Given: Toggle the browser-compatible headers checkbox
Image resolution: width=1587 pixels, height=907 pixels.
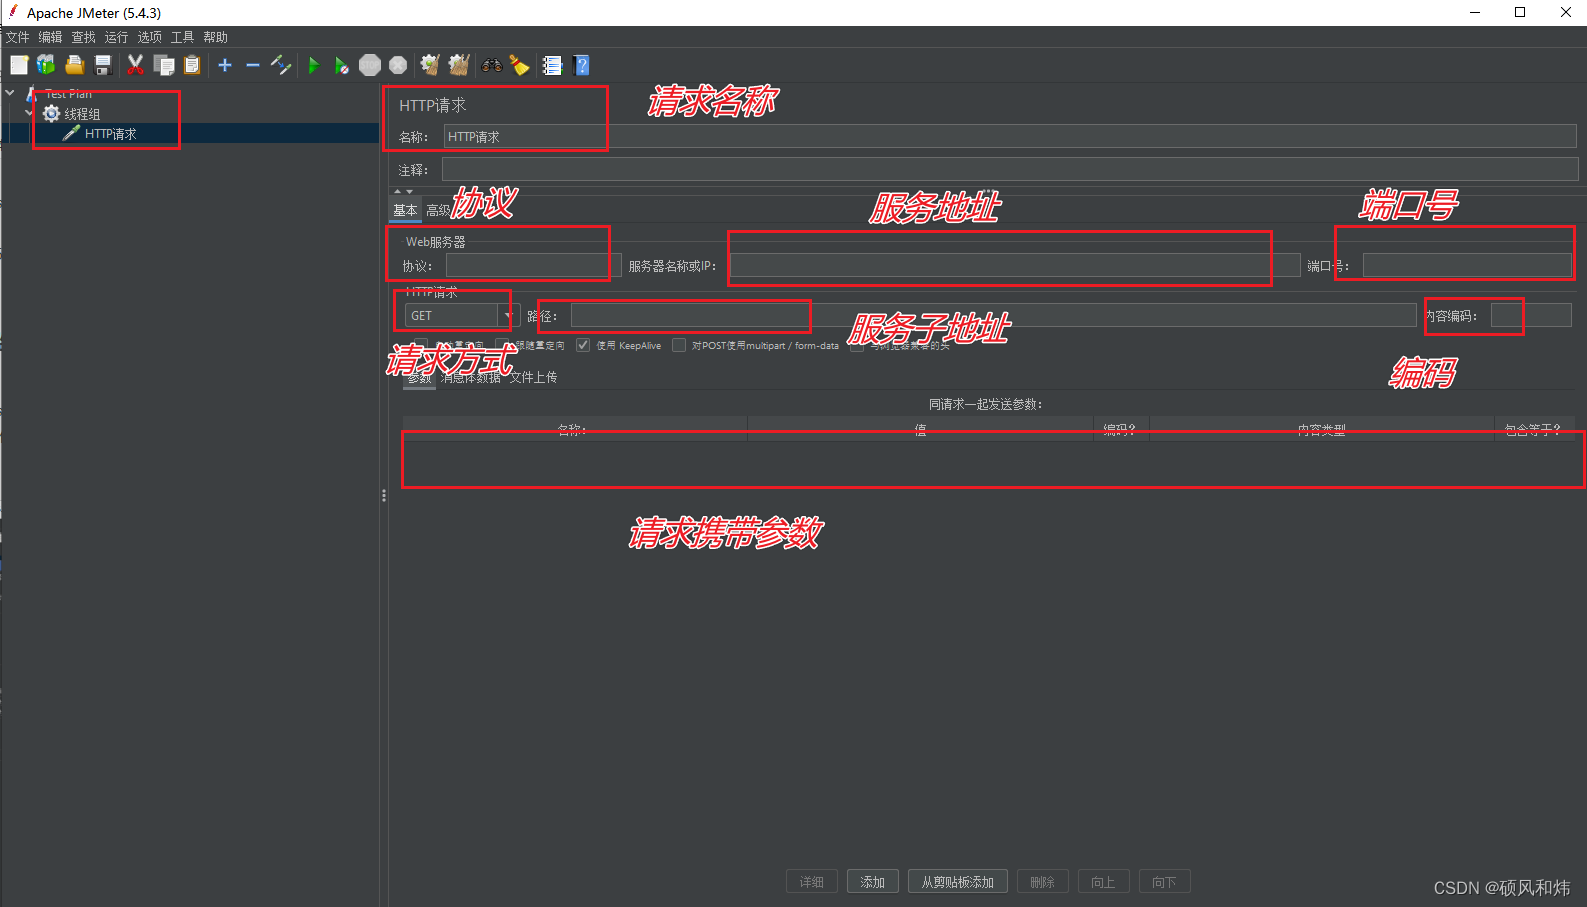Looking at the screenshot, I should point(857,346).
